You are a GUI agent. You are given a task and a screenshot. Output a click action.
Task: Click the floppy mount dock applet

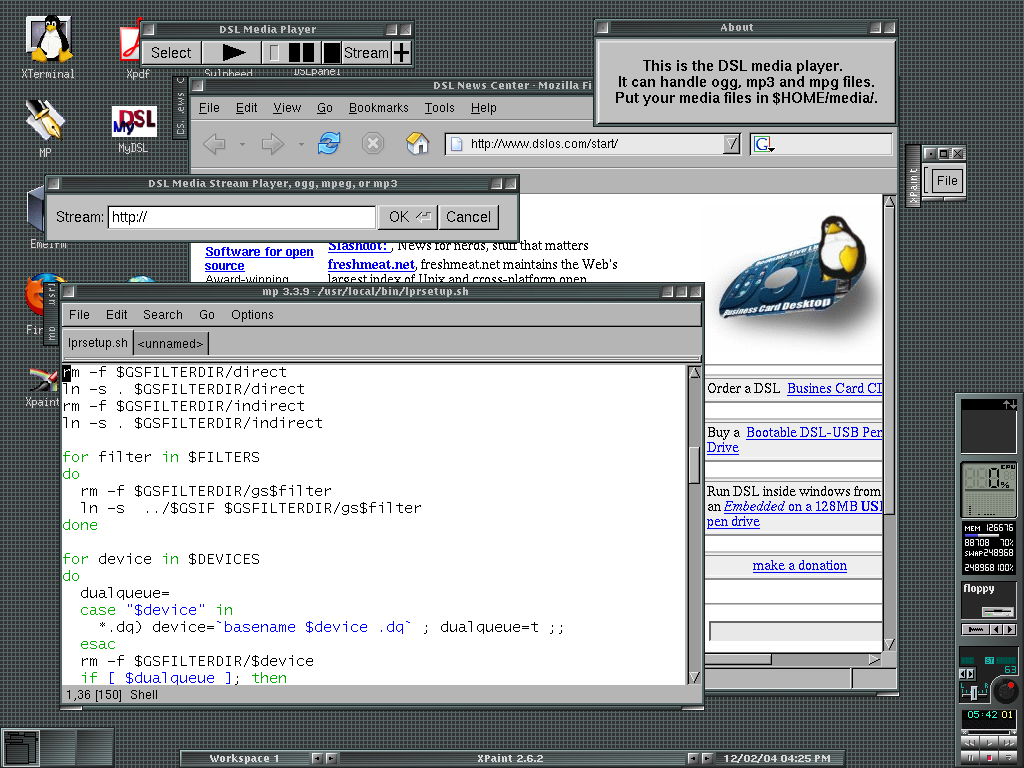989,600
